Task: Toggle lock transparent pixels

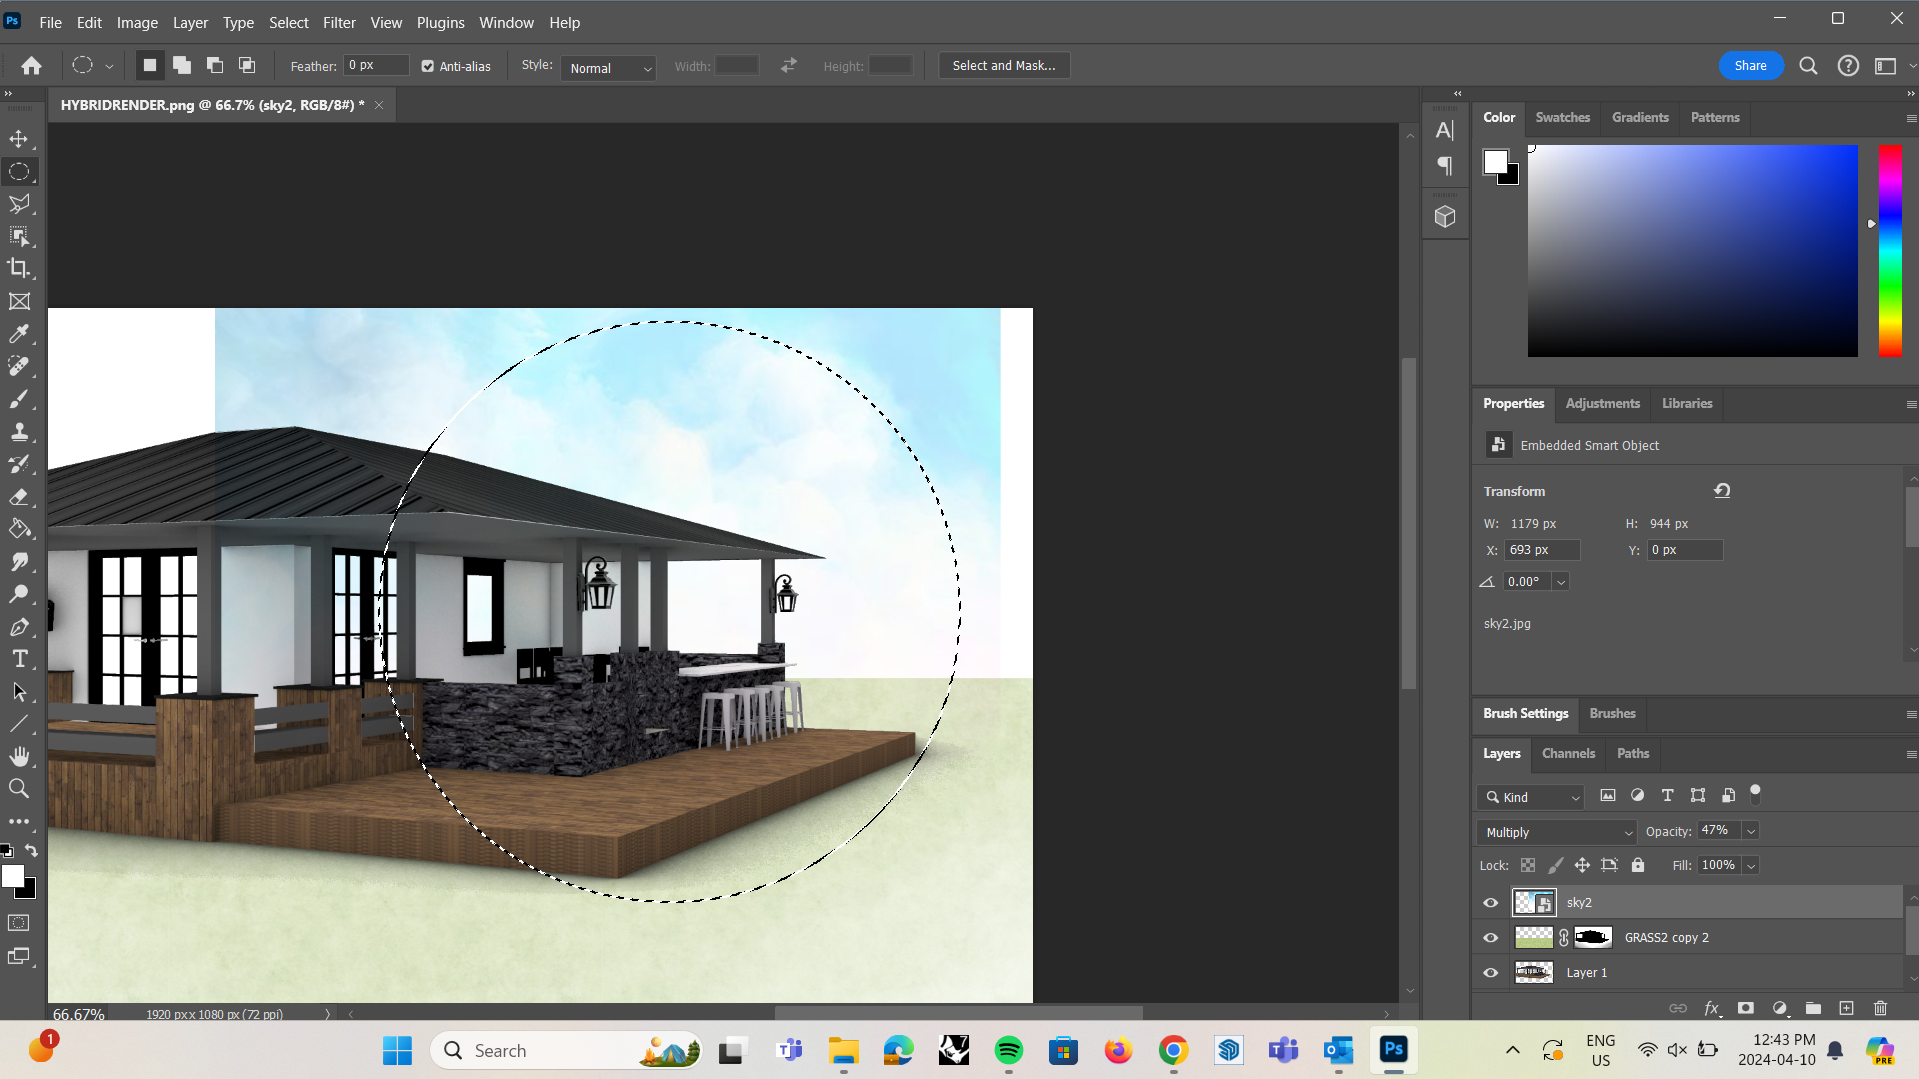Action: 1528,865
